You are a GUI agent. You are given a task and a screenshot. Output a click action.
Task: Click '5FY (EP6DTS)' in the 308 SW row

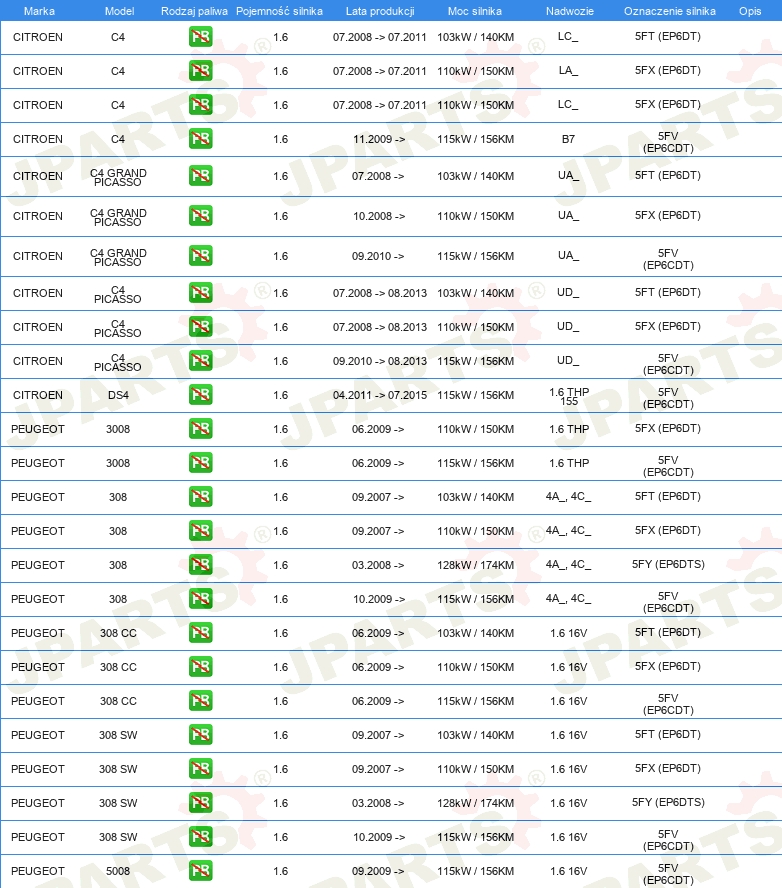click(x=668, y=802)
